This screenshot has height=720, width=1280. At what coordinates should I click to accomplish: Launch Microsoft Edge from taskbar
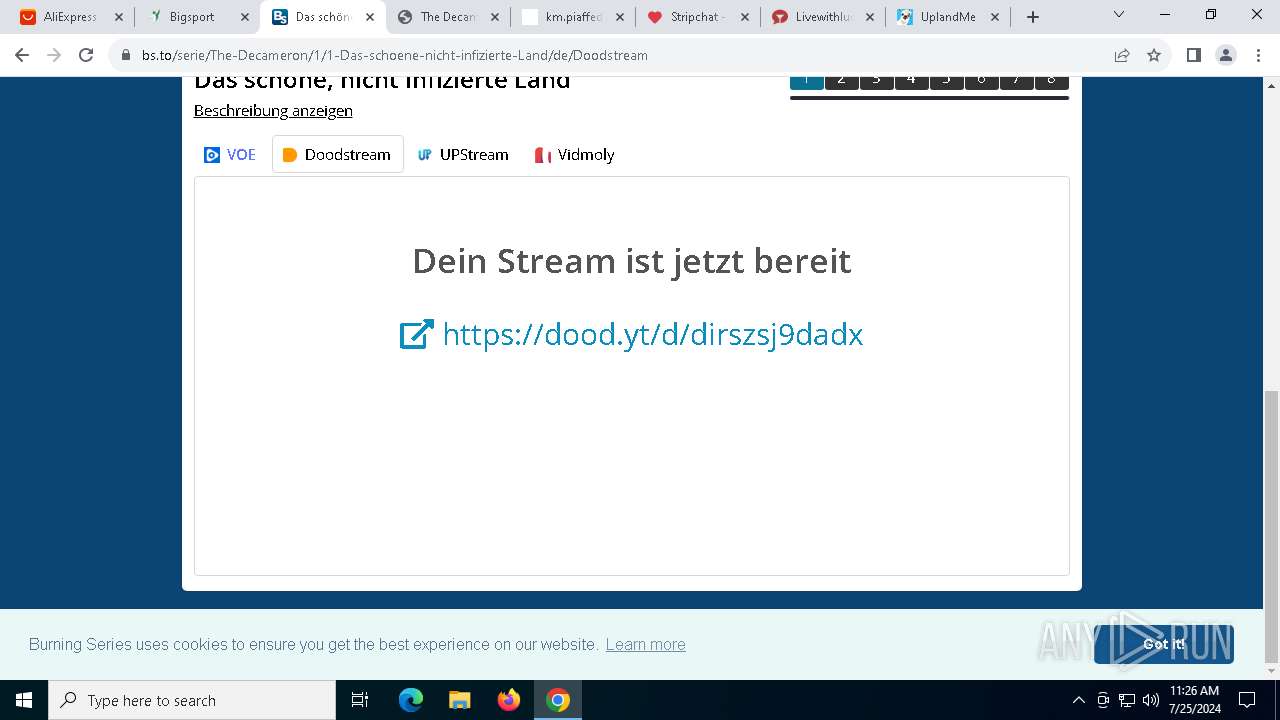411,700
